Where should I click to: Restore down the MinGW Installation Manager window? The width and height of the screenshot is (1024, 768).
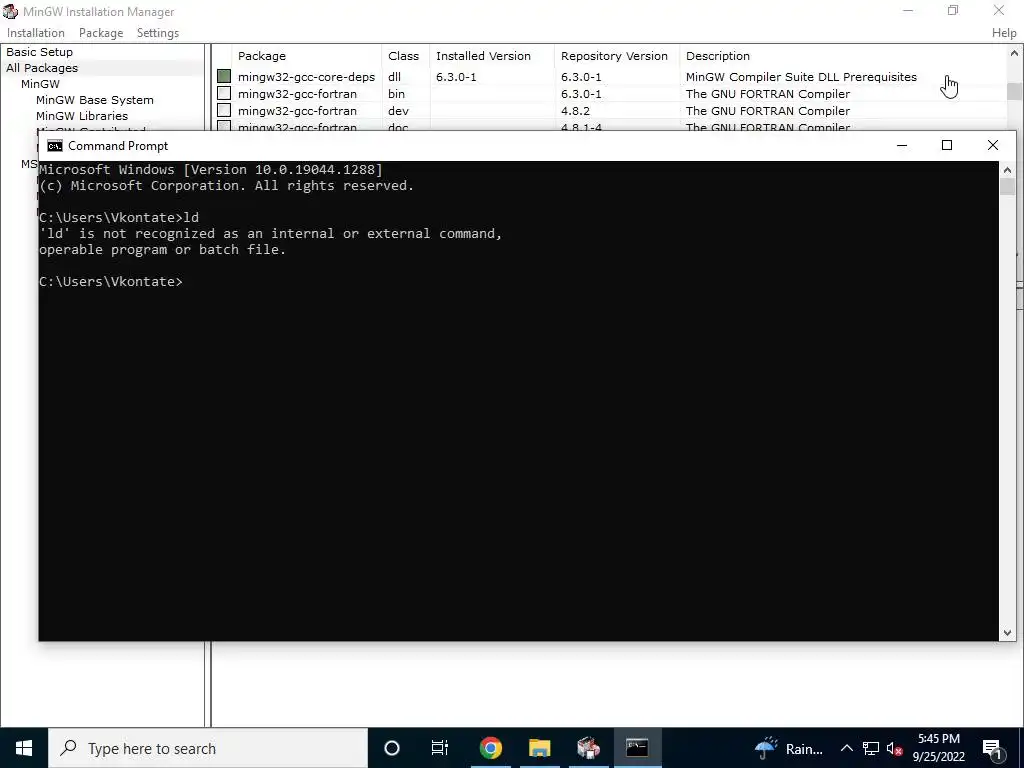coord(953,10)
